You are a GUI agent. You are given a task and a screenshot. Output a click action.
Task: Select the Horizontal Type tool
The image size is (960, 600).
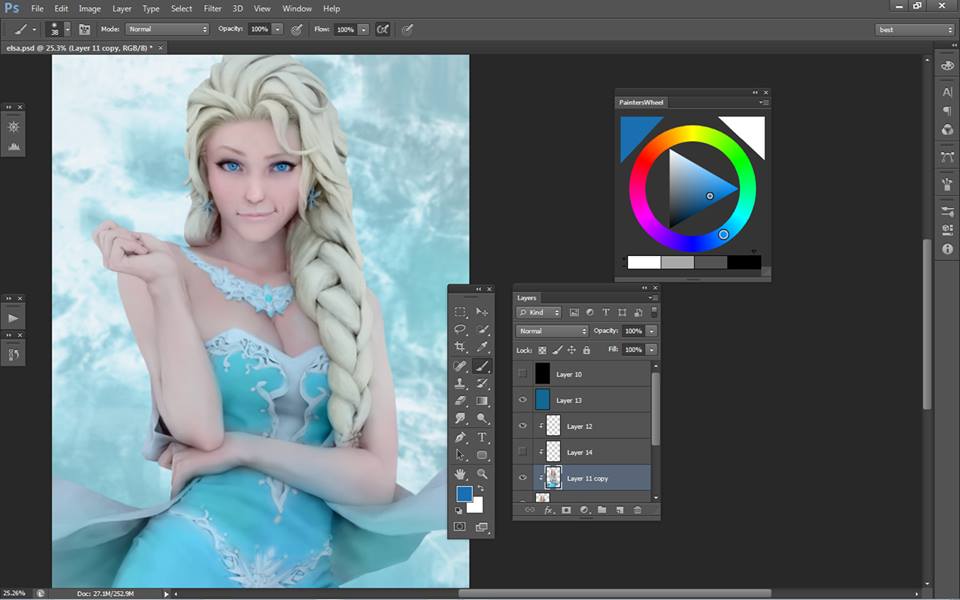482,437
